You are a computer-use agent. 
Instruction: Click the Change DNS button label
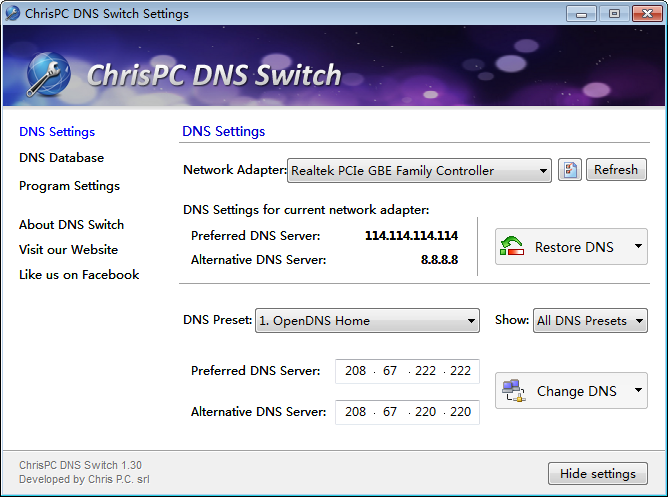pyautogui.click(x=576, y=391)
